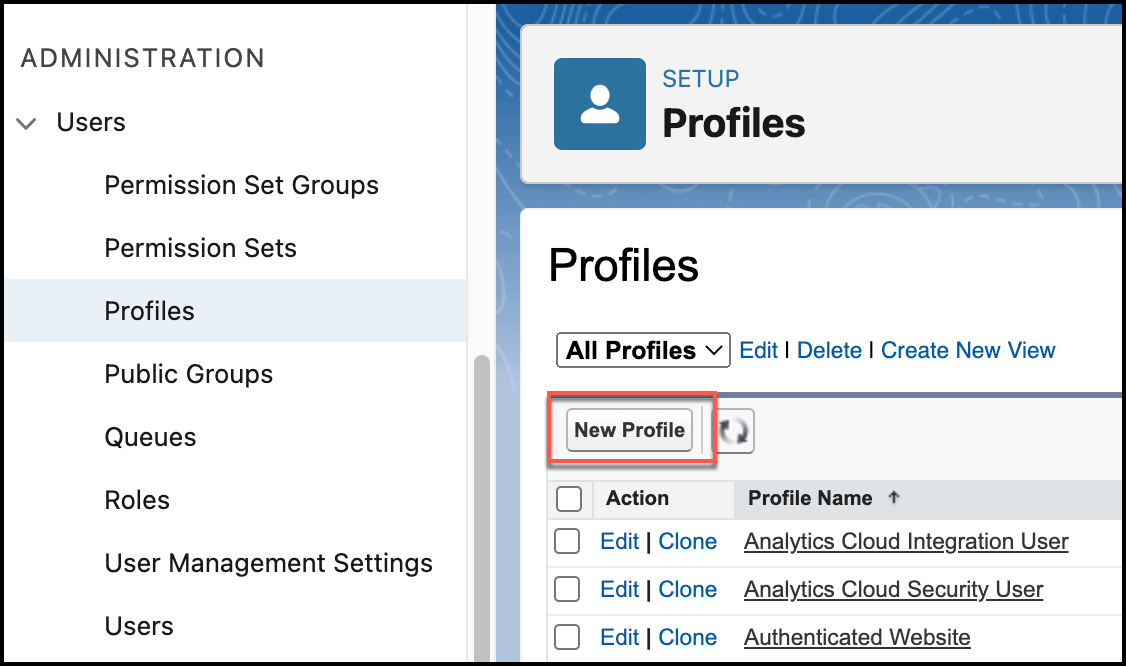Screen dimensions: 1126x666
Task: Toggle the select-all header checkbox
Action: pyautogui.click(x=568, y=498)
